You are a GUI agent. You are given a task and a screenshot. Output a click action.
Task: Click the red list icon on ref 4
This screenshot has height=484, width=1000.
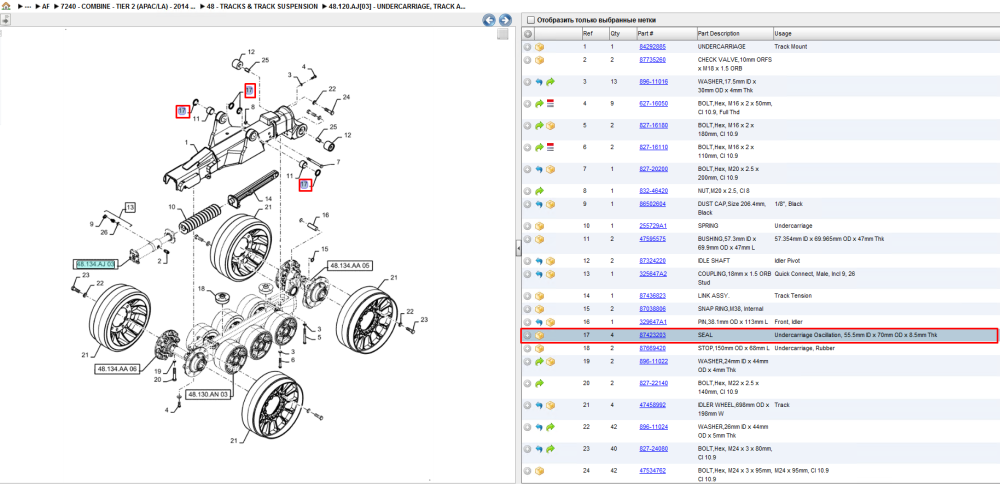(550, 103)
